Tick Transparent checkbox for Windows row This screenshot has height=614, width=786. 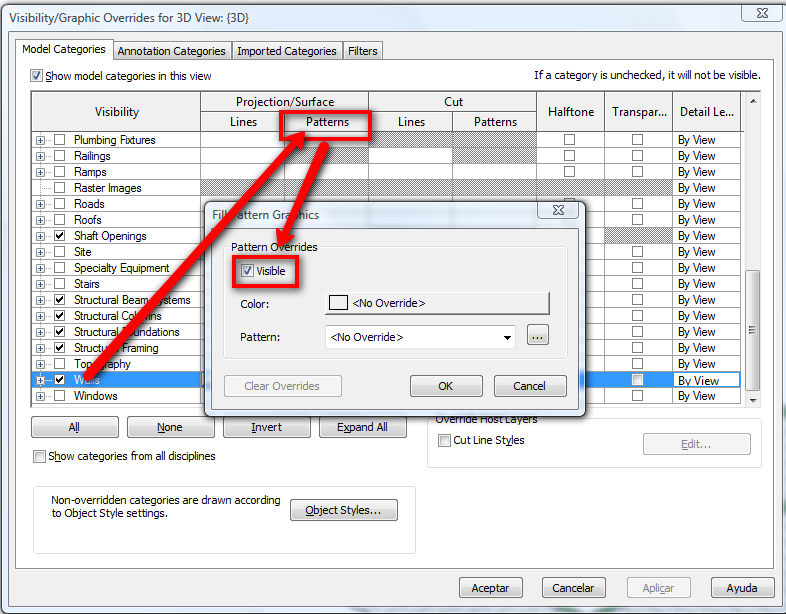tap(637, 395)
